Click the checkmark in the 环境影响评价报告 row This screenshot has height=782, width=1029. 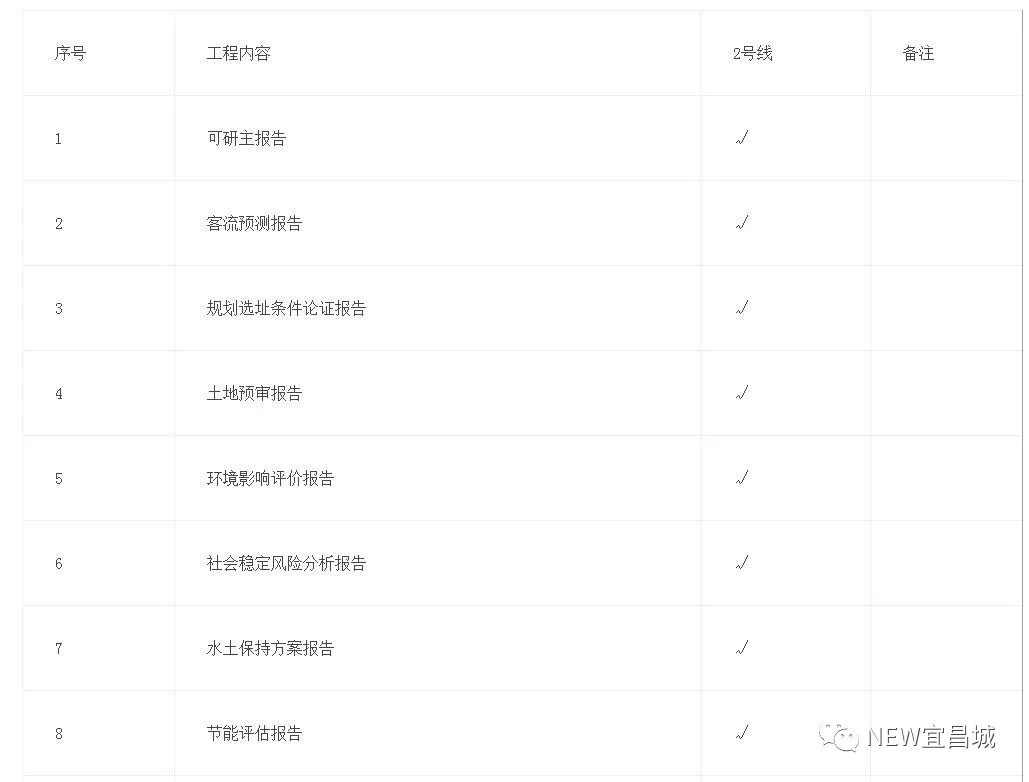(741, 478)
